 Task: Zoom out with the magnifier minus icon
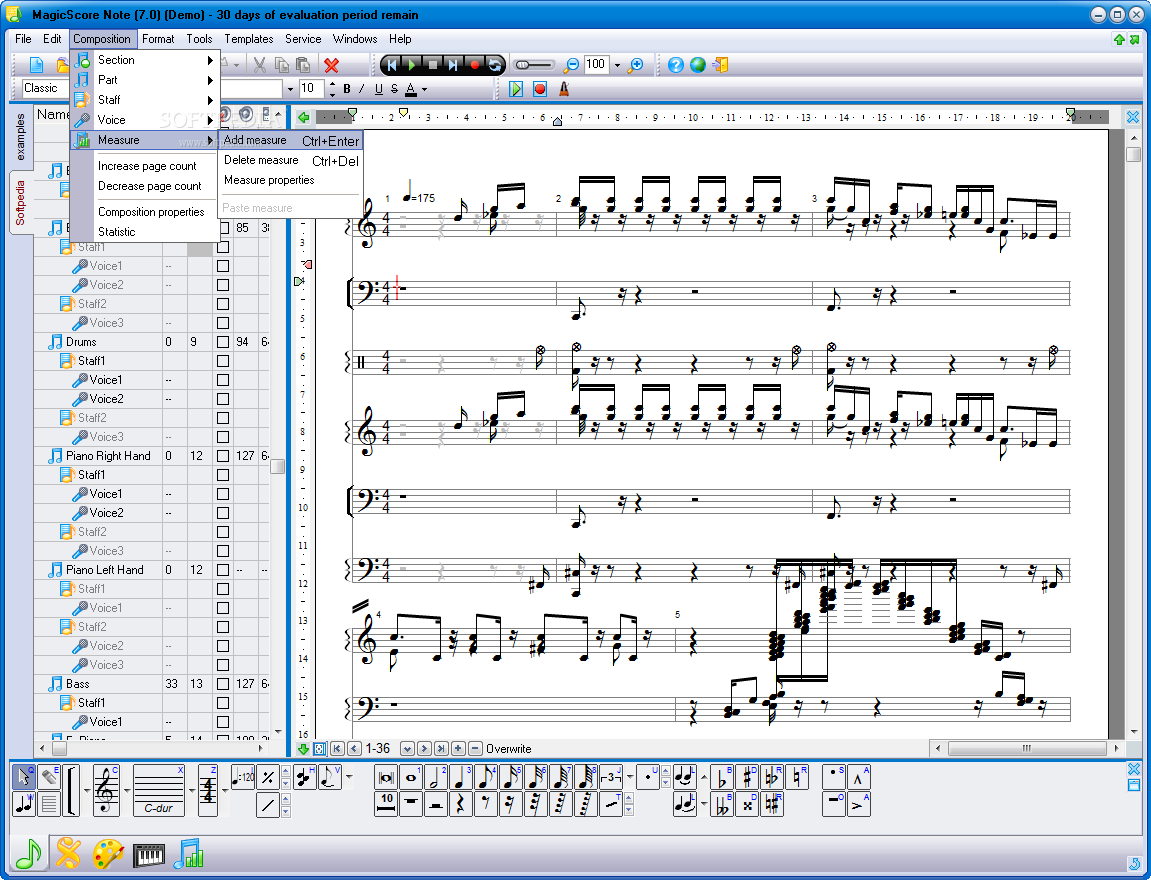pos(571,65)
